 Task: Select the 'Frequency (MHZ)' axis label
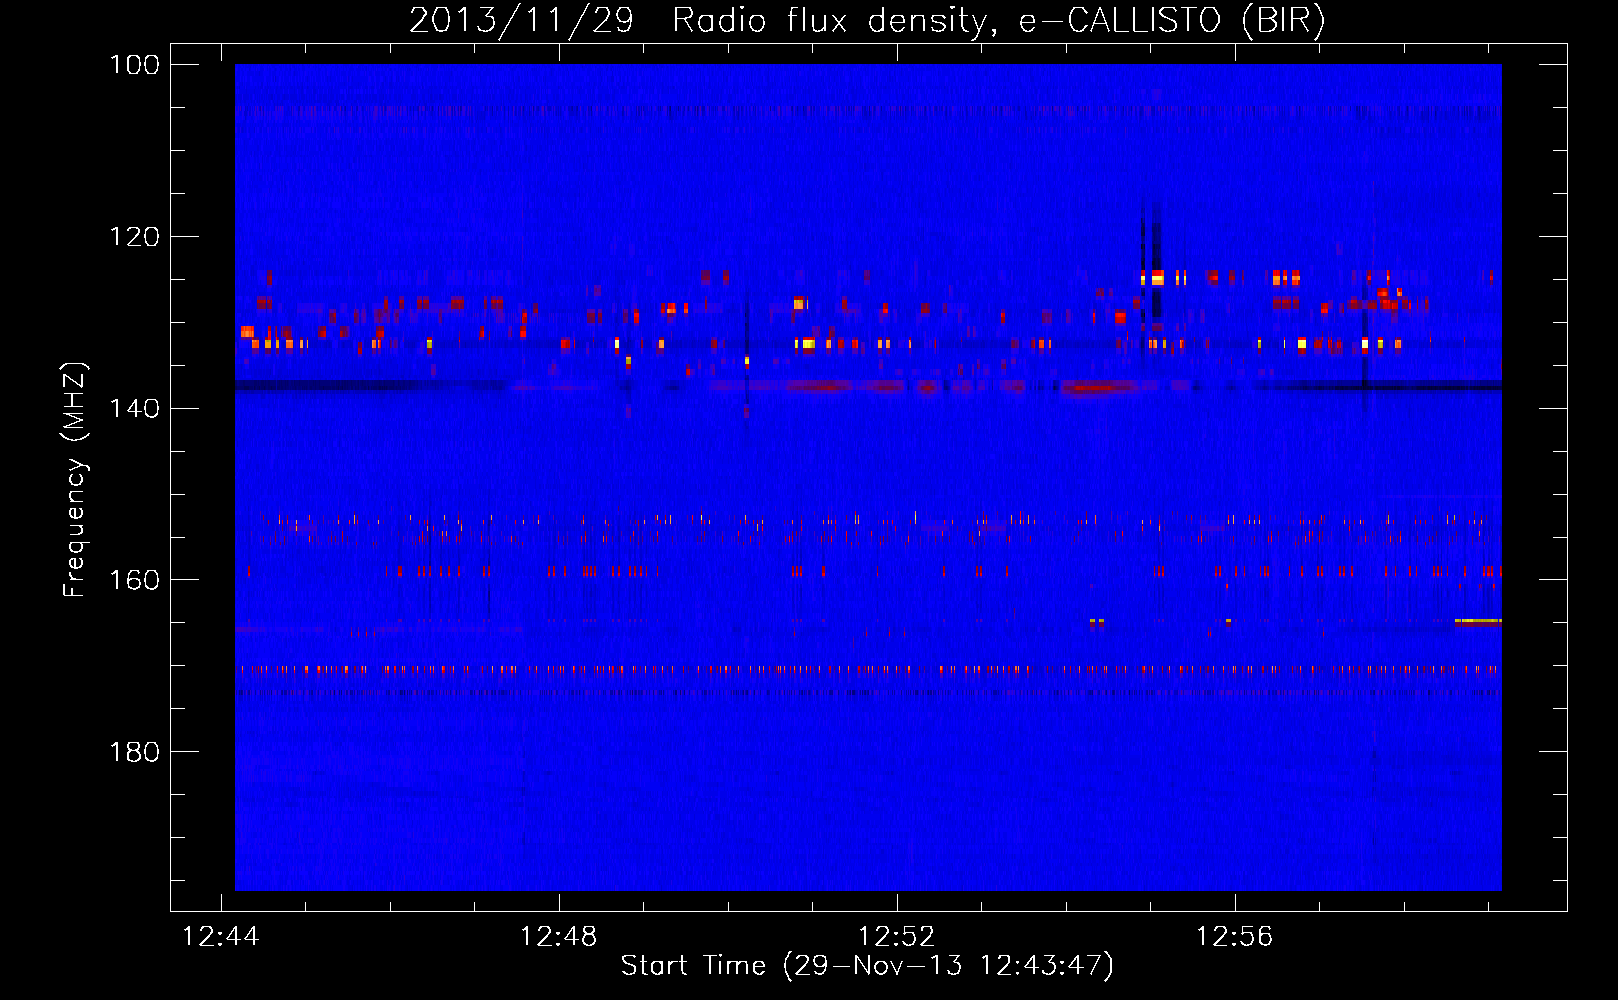(x=75, y=480)
